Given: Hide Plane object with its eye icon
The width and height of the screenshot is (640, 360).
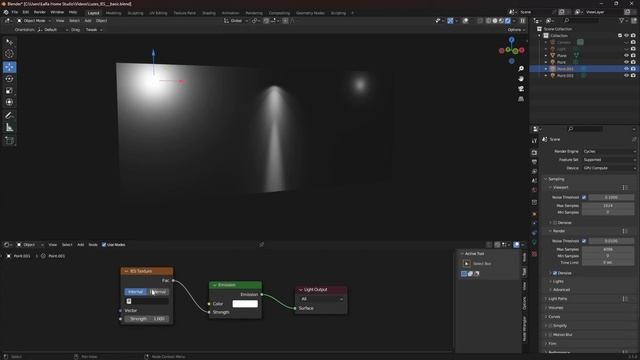Looking at the screenshot, I should coord(626,56).
